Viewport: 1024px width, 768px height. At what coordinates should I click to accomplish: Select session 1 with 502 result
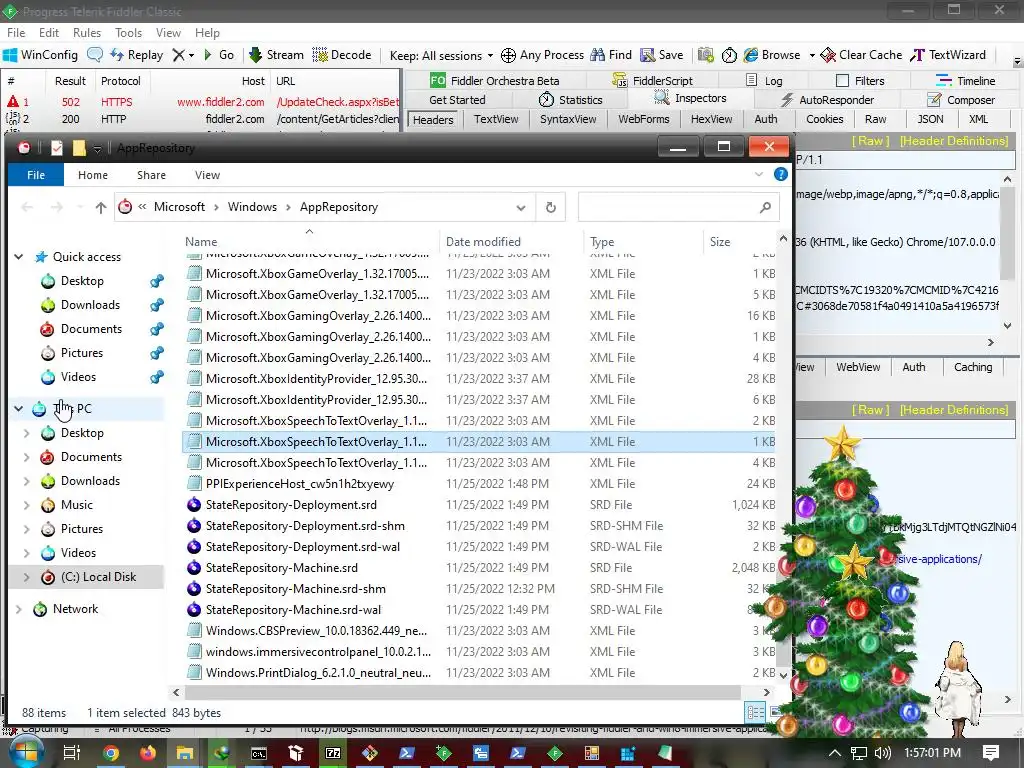(199, 102)
